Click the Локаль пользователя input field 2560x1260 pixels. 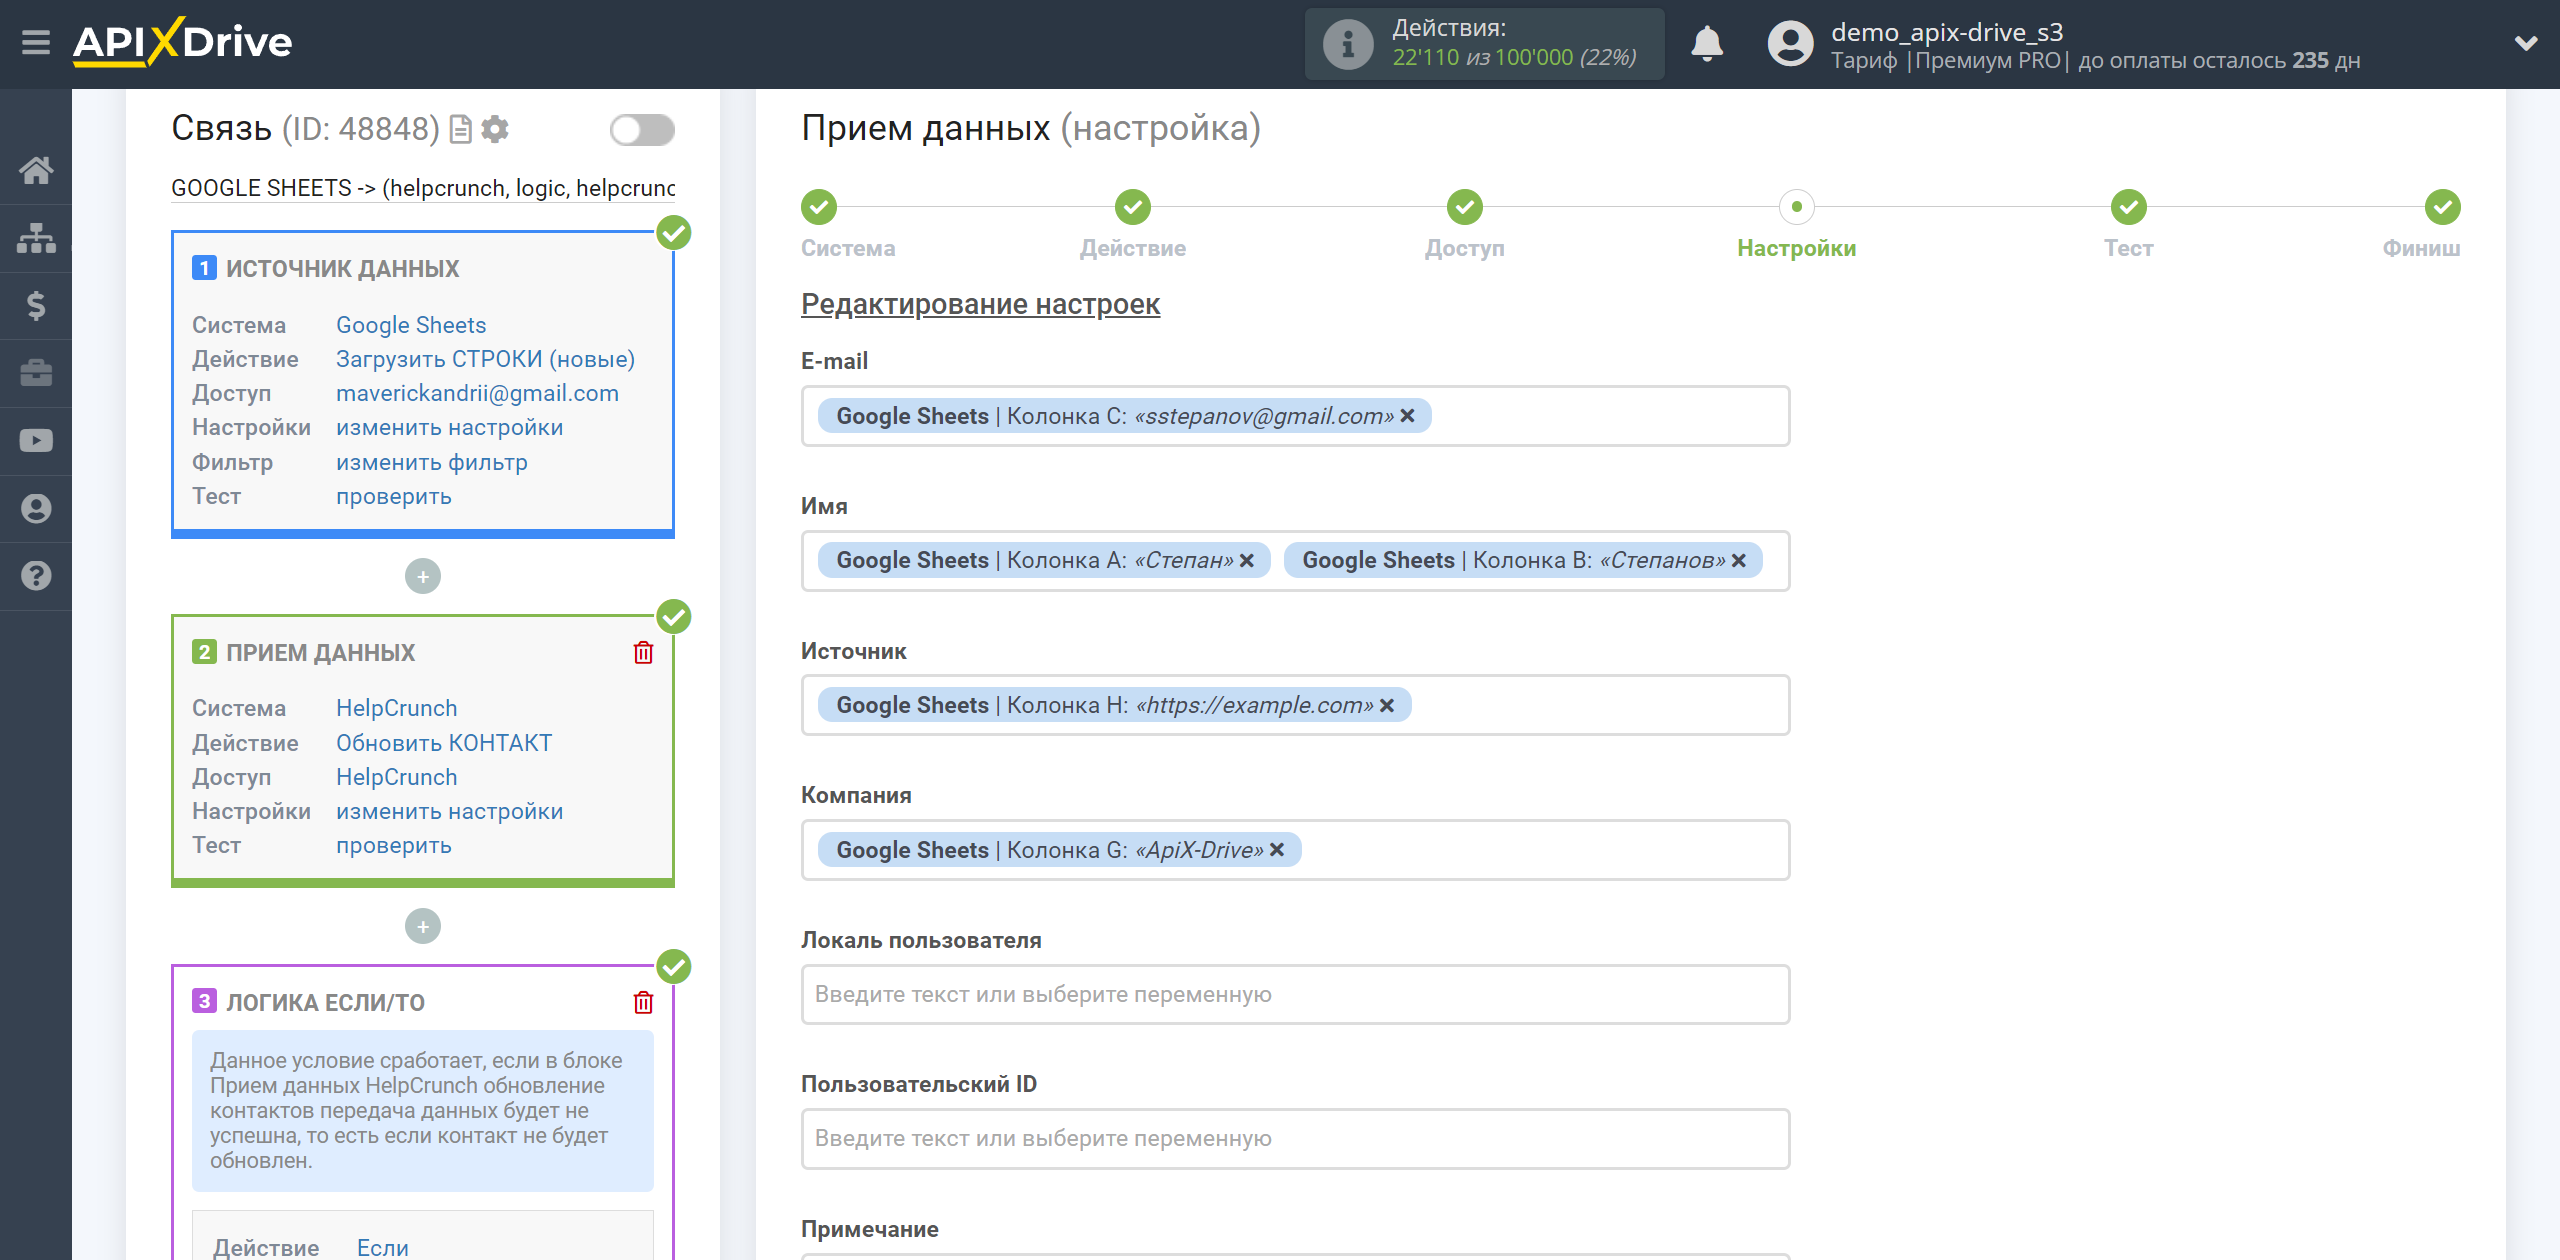click(x=1295, y=995)
